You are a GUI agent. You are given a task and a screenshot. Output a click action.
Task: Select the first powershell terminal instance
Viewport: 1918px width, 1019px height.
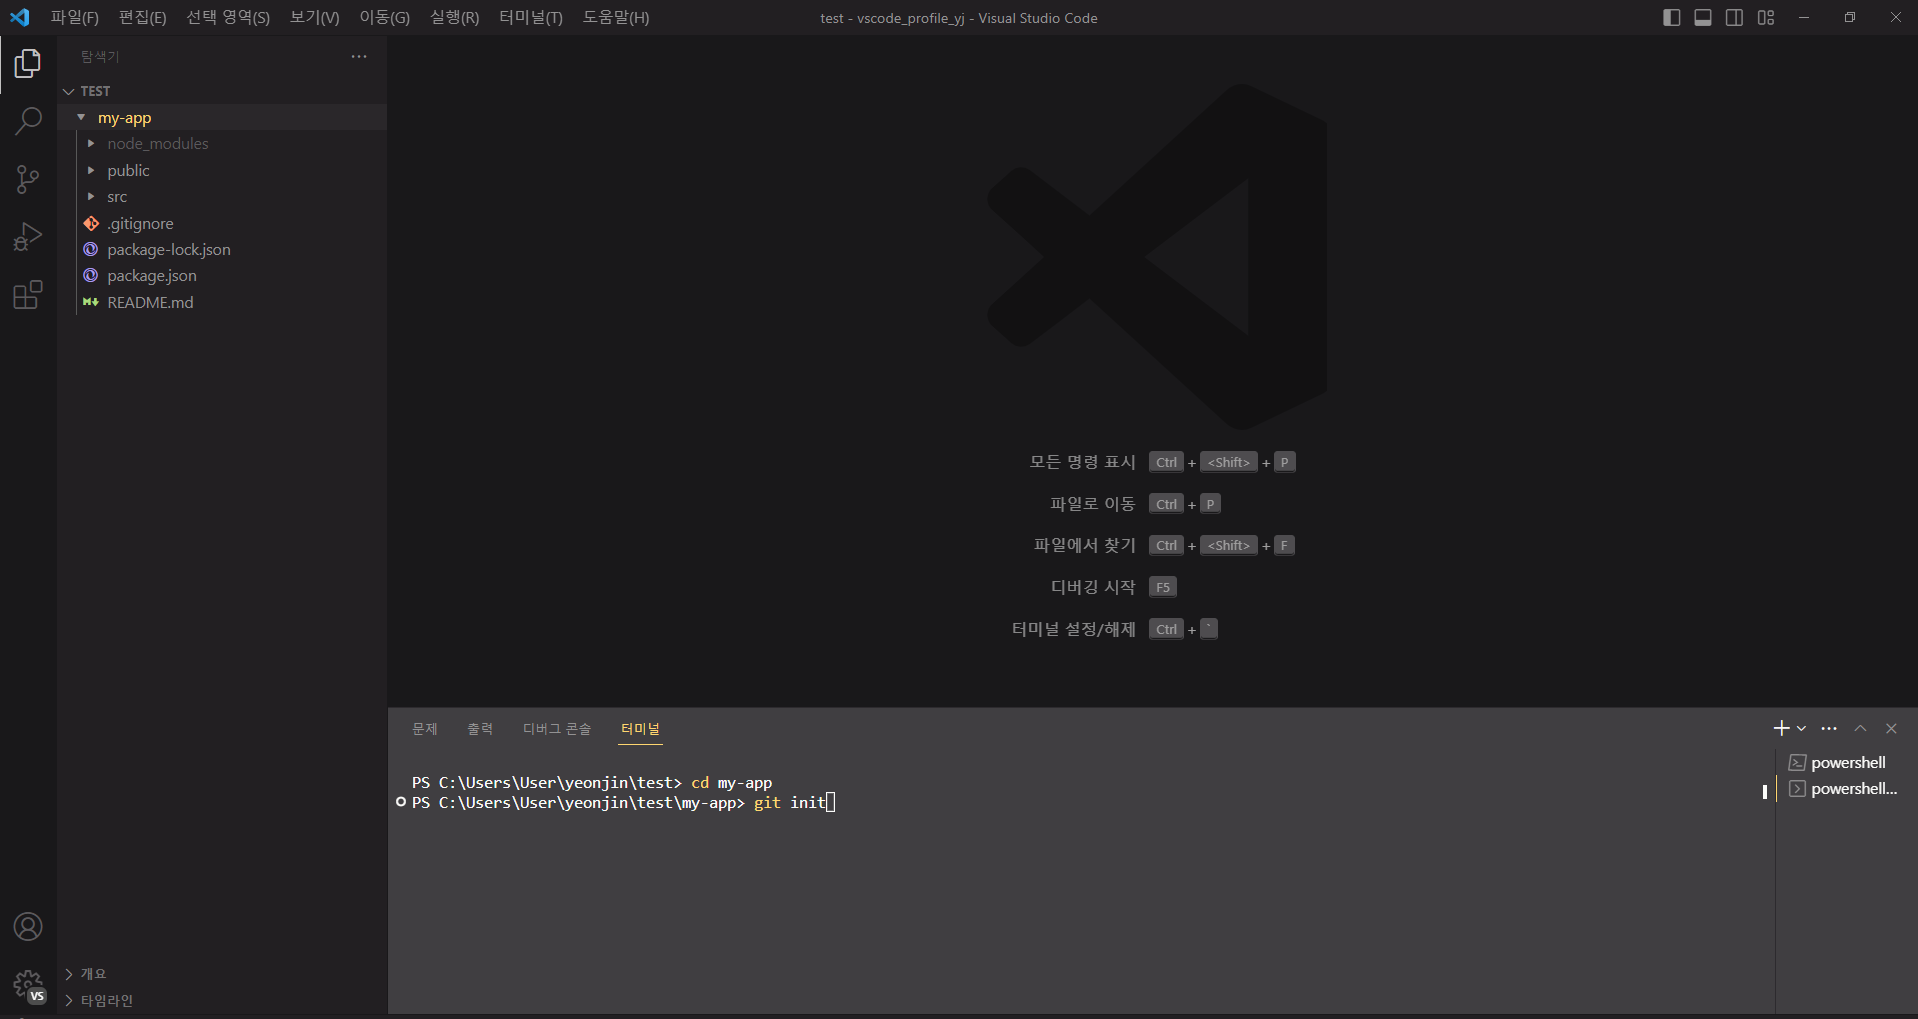click(x=1846, y=762)
